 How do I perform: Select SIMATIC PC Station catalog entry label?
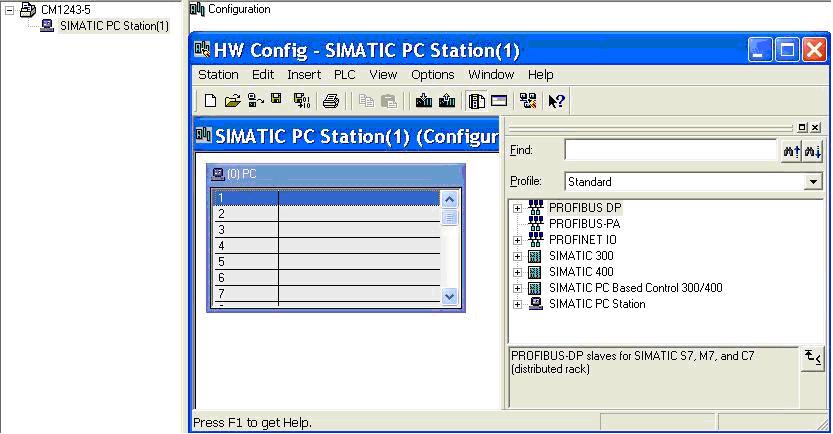point(597,304)
